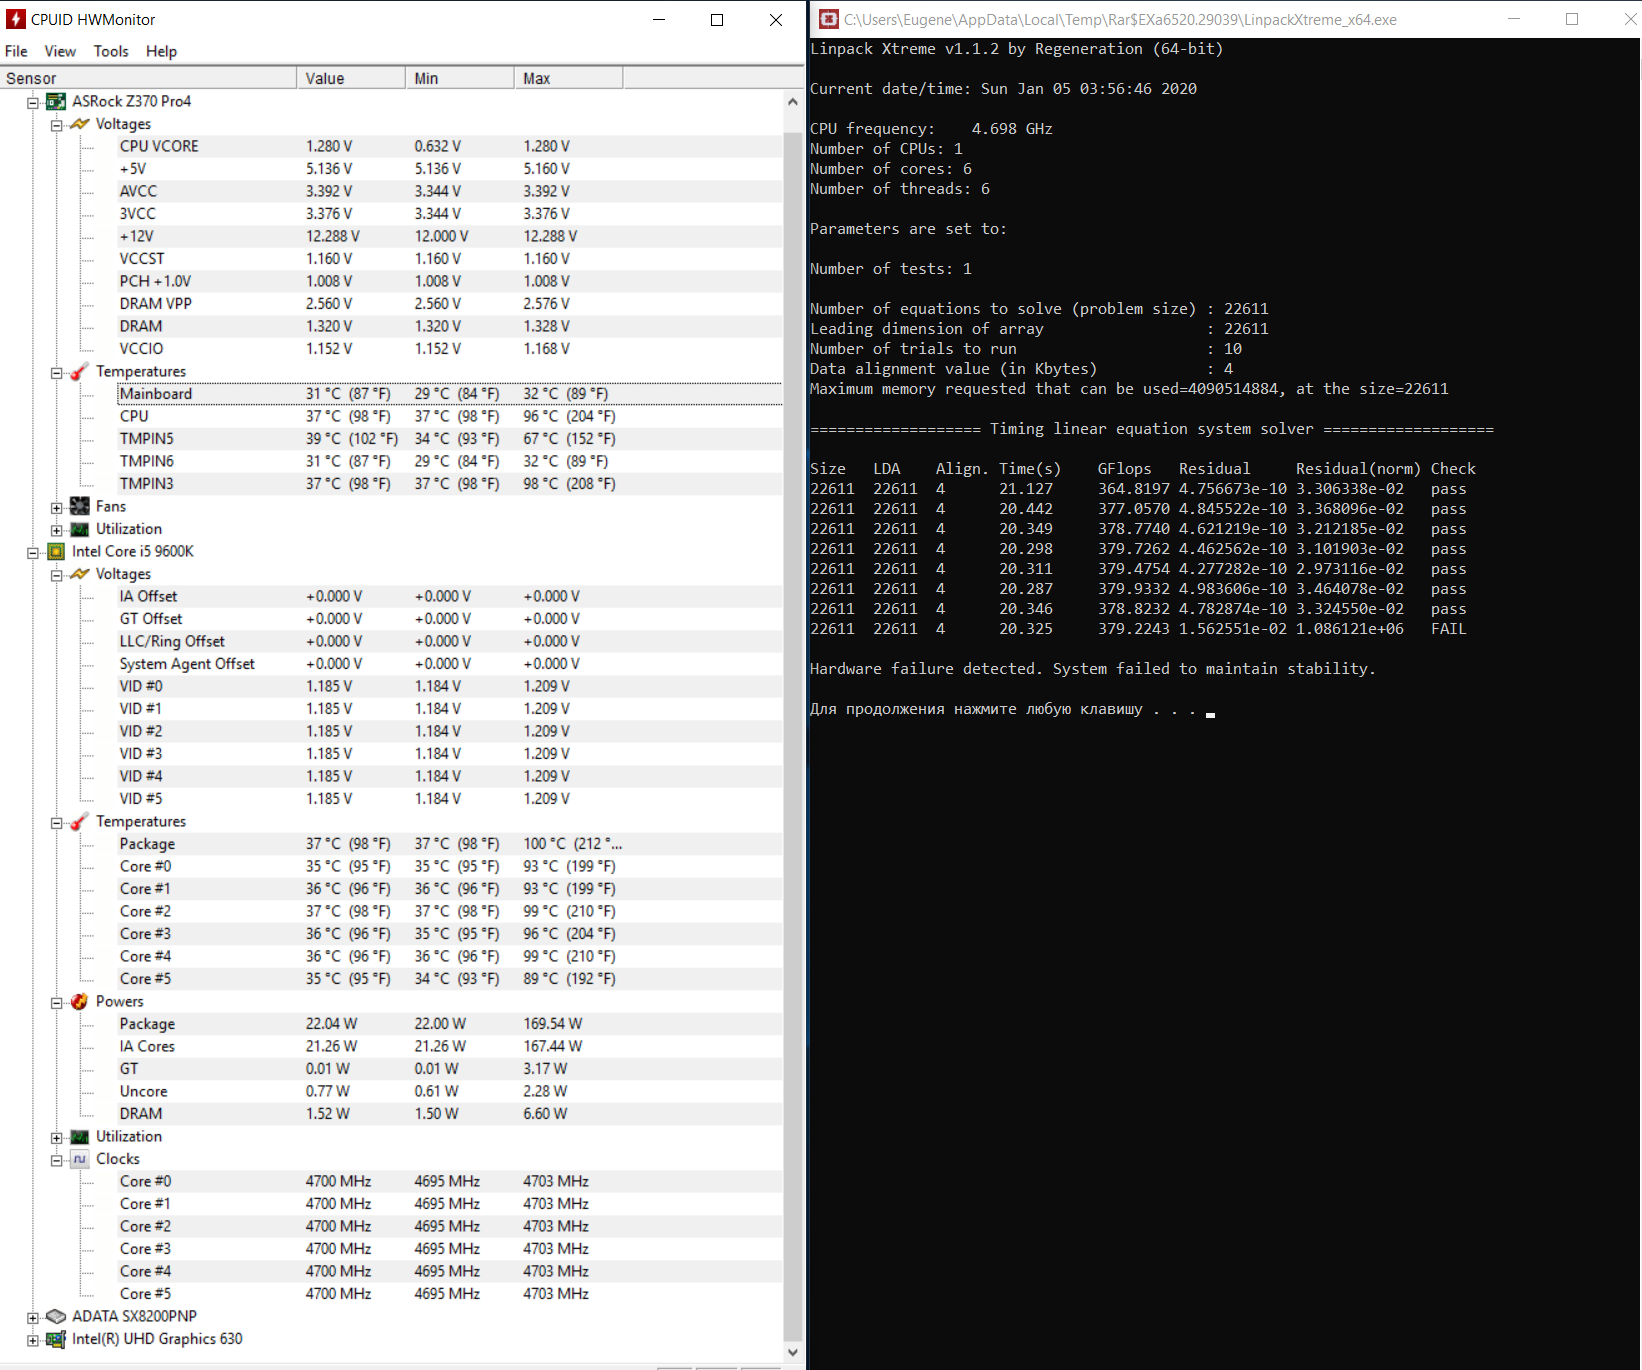
Task: Collapse the Intel Core i5 Temperatures group
Action: 57,823
